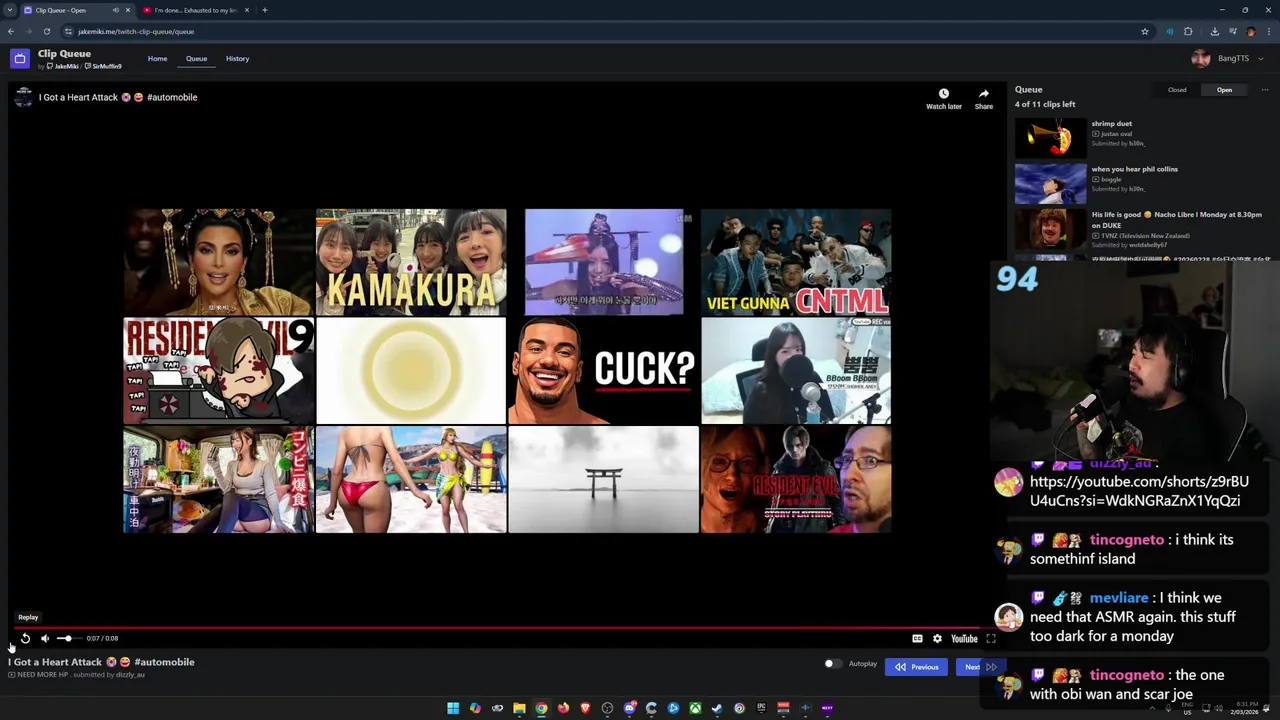
Task: Click the site information icon in address bar
Action: click(68, 31)
